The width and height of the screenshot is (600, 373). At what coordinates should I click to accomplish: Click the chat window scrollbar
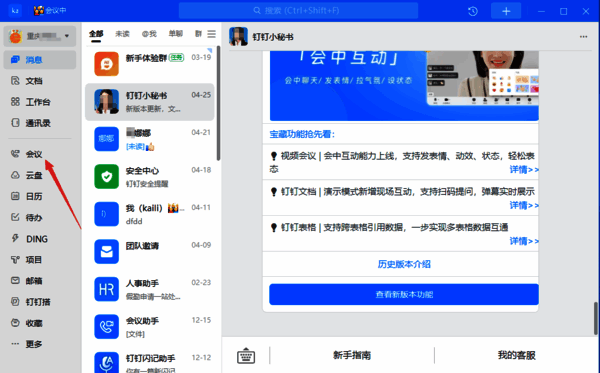[x=596, y=318]
